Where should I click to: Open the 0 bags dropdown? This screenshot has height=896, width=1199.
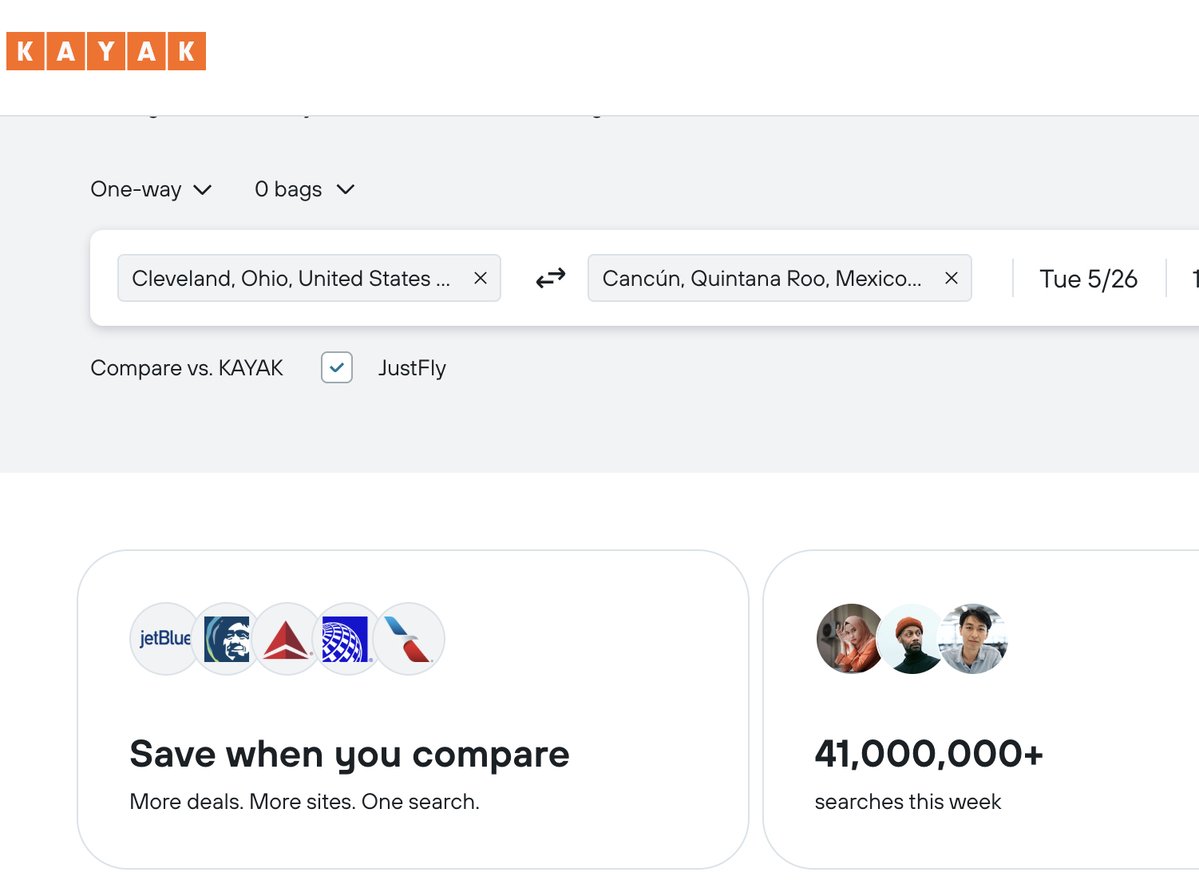(x=304, y=189)
